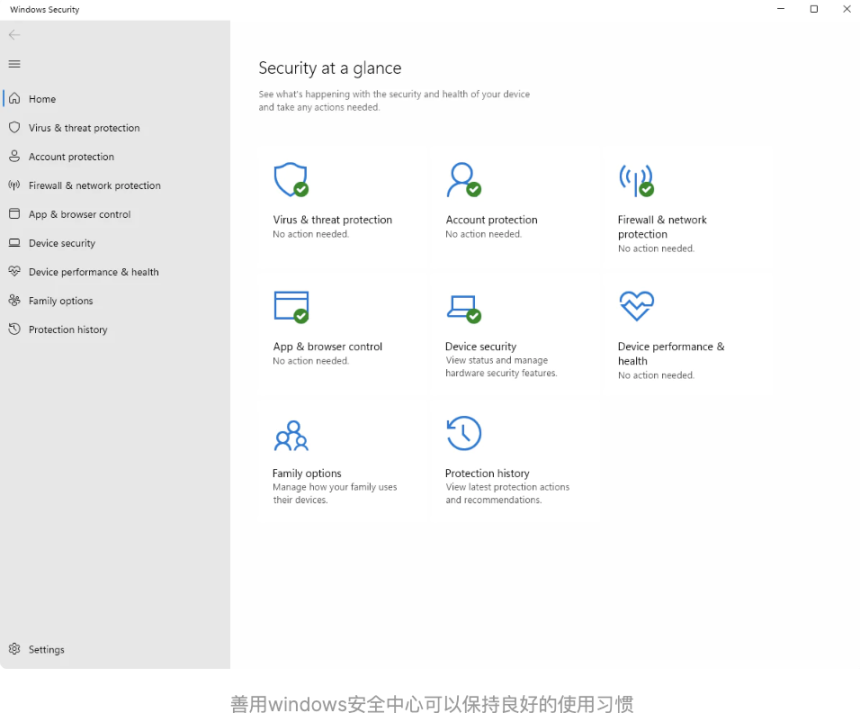Choose Family options in the sidebar
The height and width of the screenshot is (713, 860).
point(60,301)
